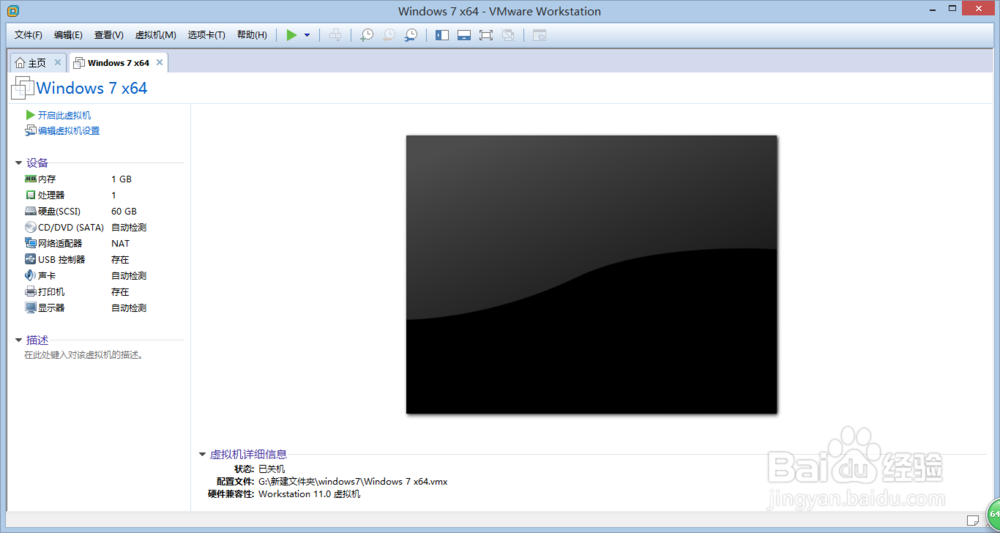Image resolution: width=1000 pixels, height=533 pixels.
Task: Click the G:\新建文件夹 config file path
Action: point(353,481)
